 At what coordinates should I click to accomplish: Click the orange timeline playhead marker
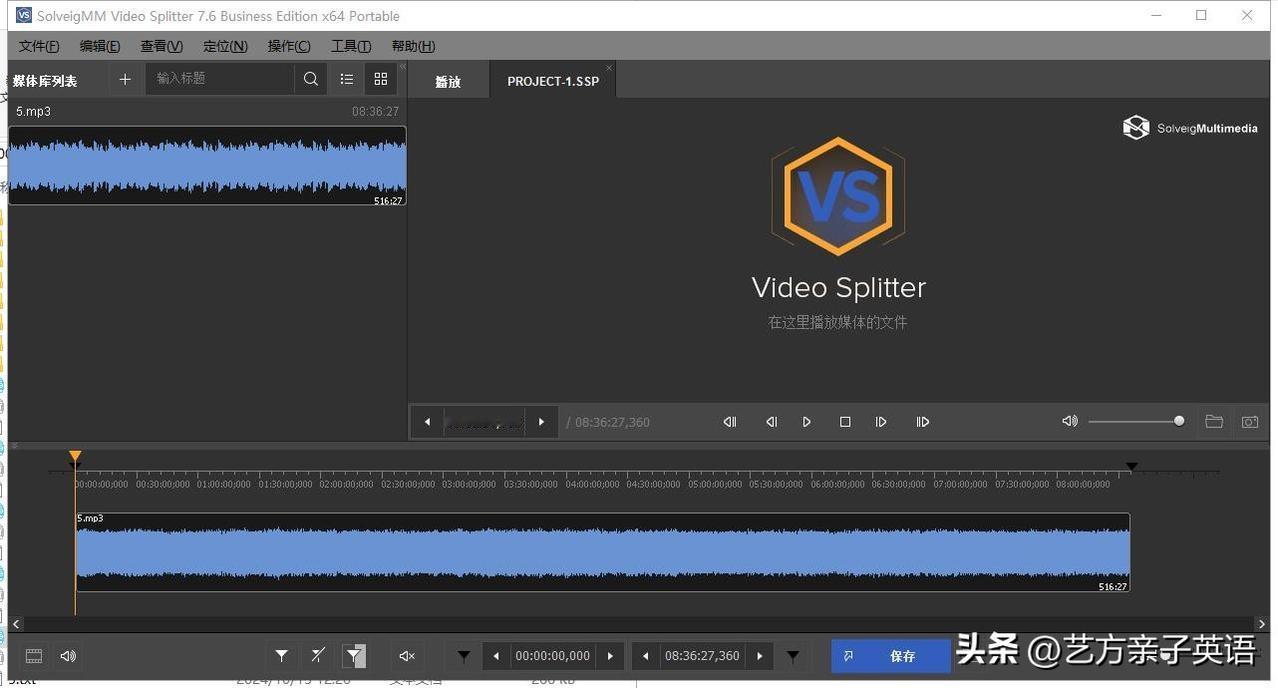(75, 457)
